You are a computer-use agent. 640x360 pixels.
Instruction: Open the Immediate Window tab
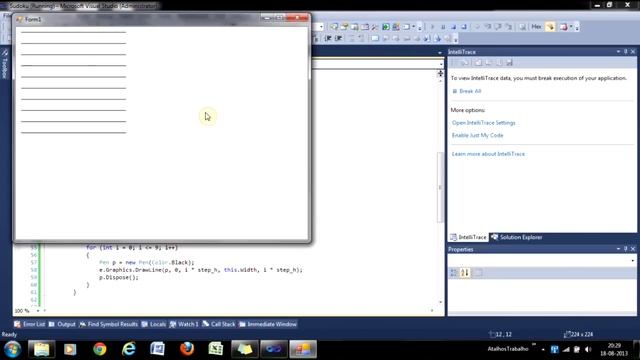pos(268,324)
